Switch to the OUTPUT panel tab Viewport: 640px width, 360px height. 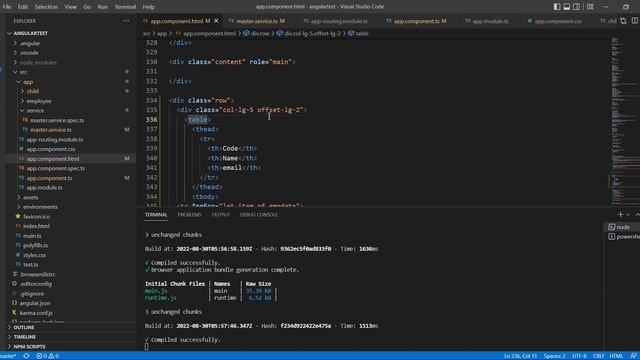click(220, 215)
